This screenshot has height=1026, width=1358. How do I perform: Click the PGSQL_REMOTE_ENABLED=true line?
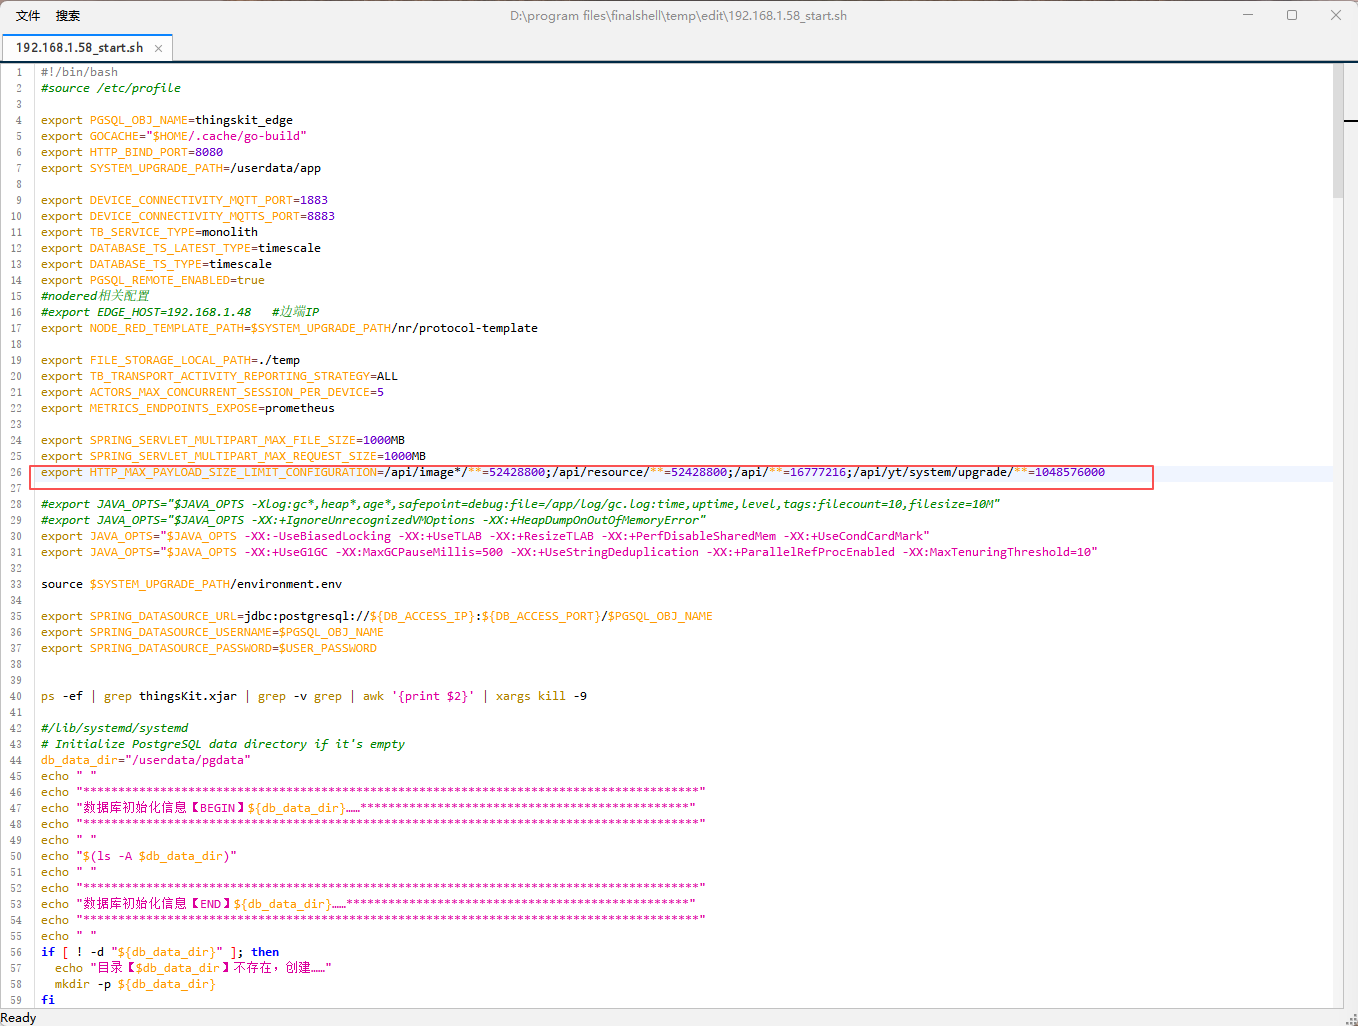tap(153, 280)
